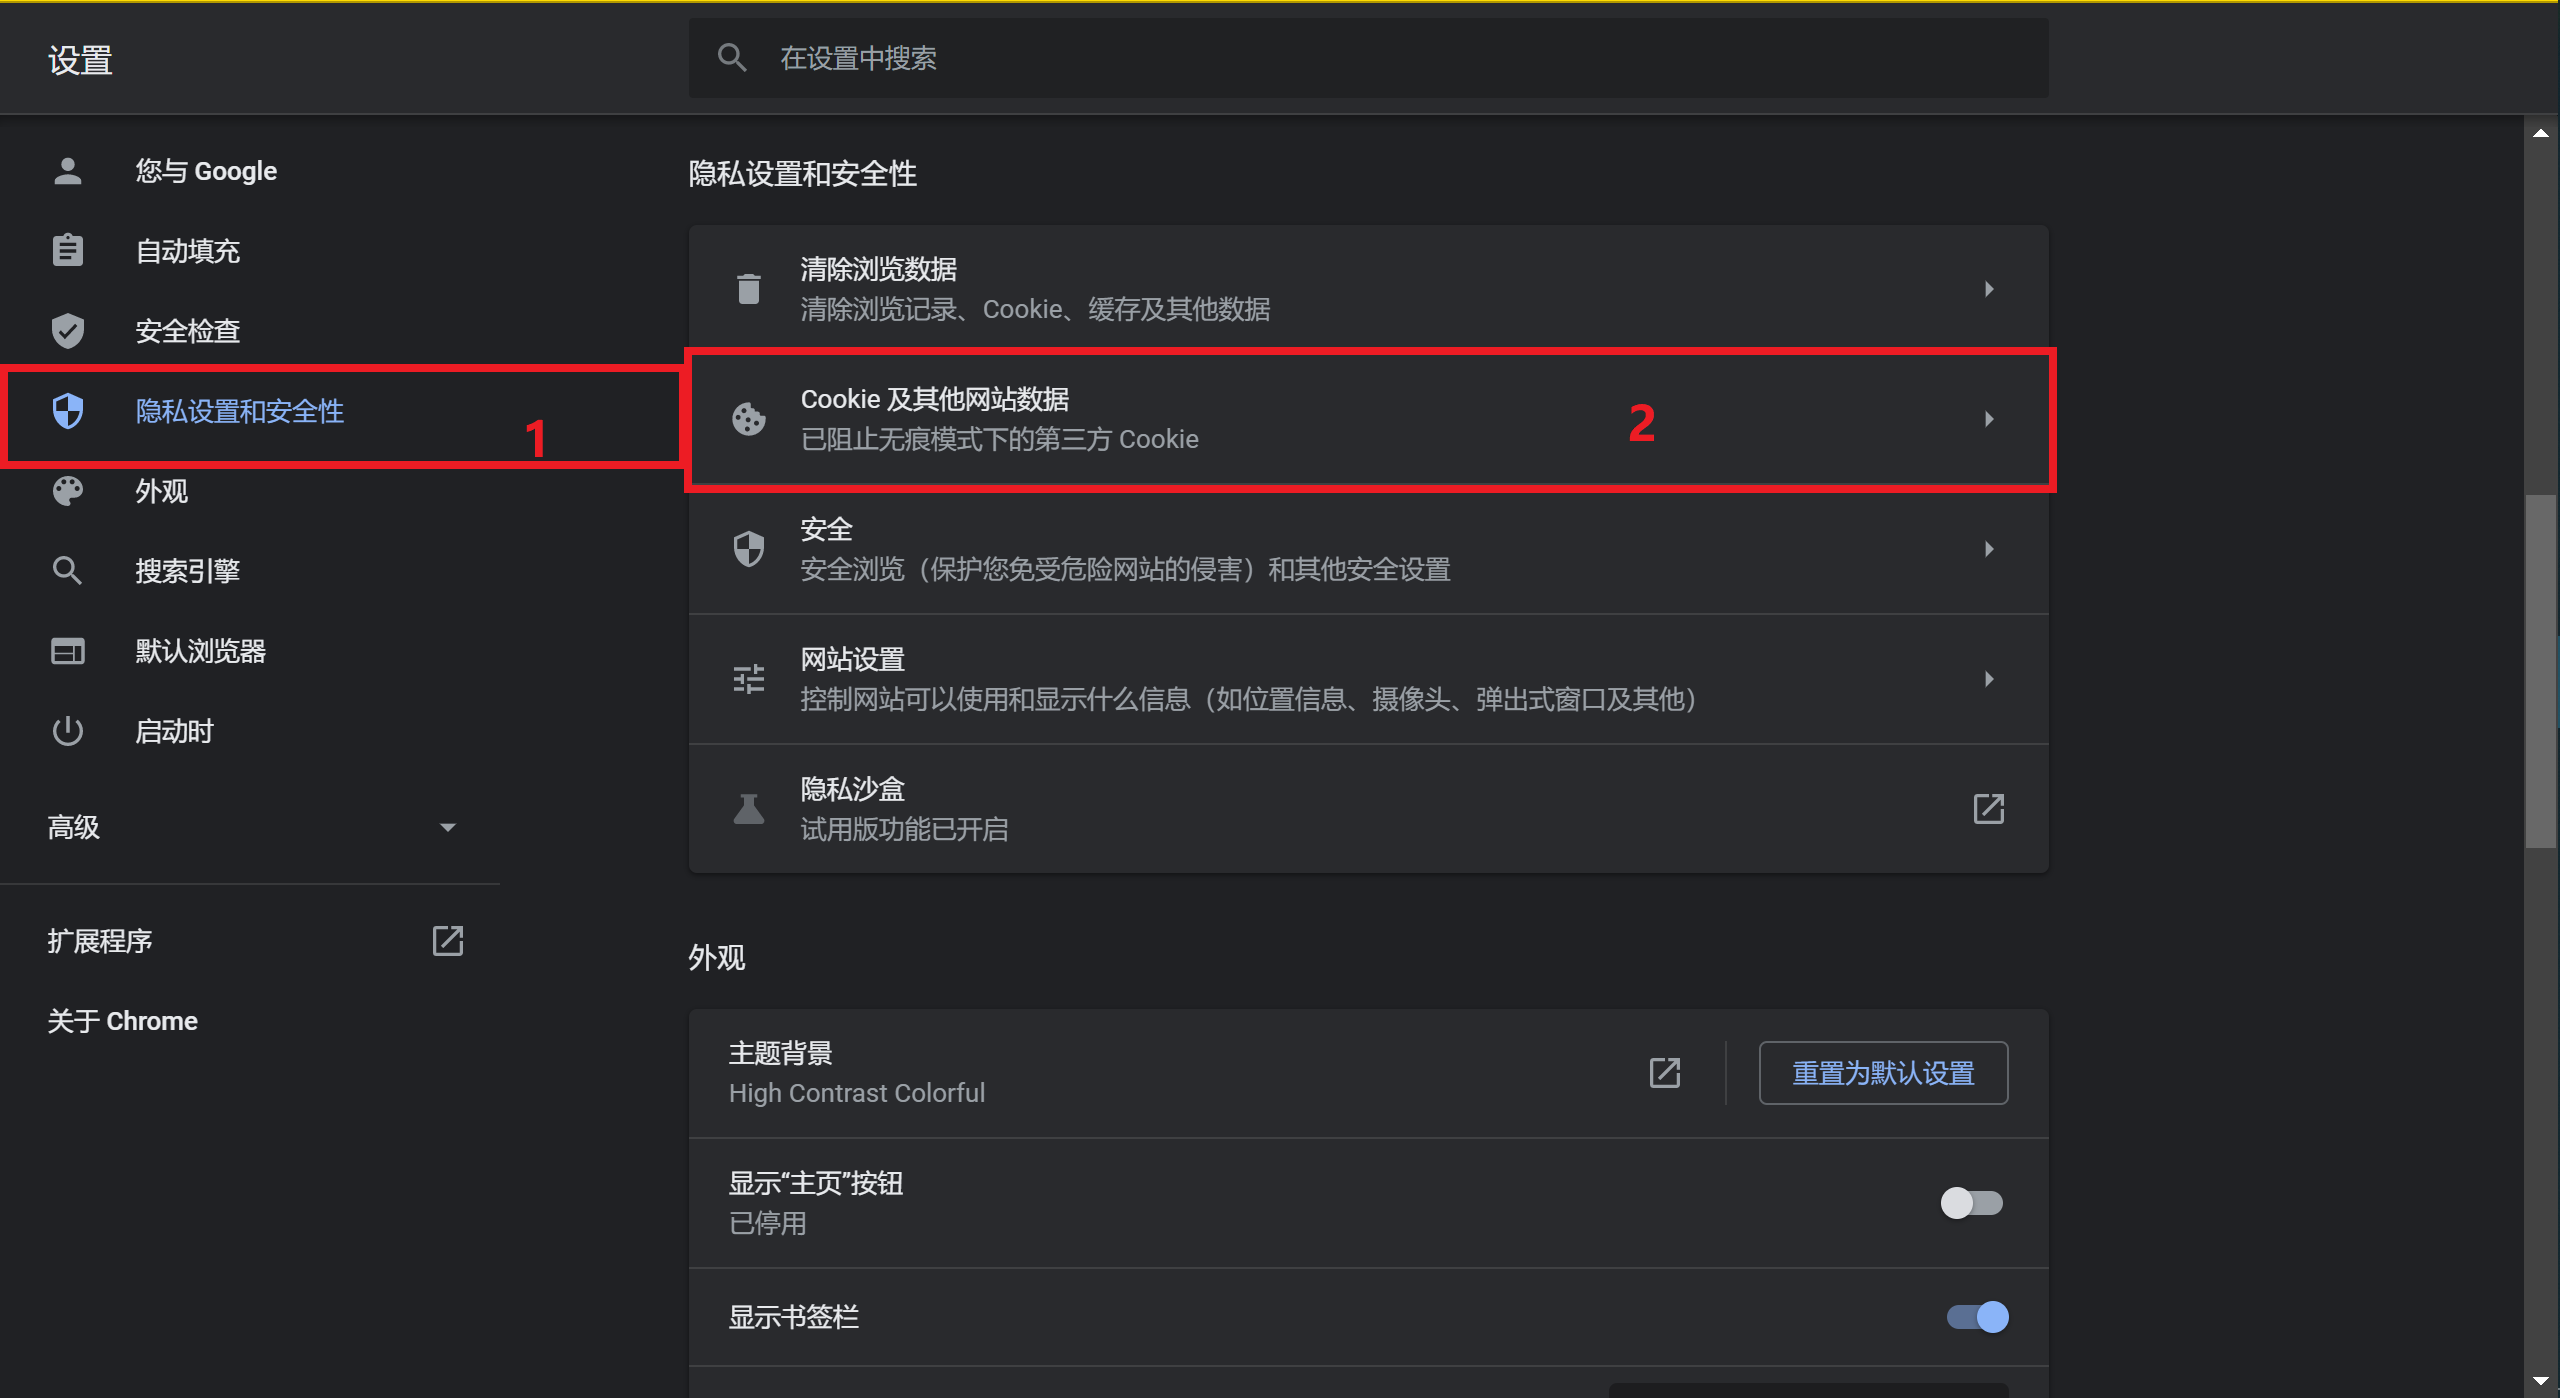The height and width of the screenshot is (1398, 2560).
Task: Open 自动填充 settings in the sidebar
Action: [188, 251]
